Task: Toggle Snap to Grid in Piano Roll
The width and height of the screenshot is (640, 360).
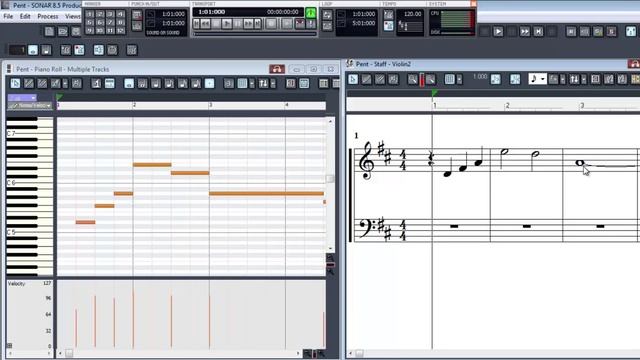Action: [242, 83]
